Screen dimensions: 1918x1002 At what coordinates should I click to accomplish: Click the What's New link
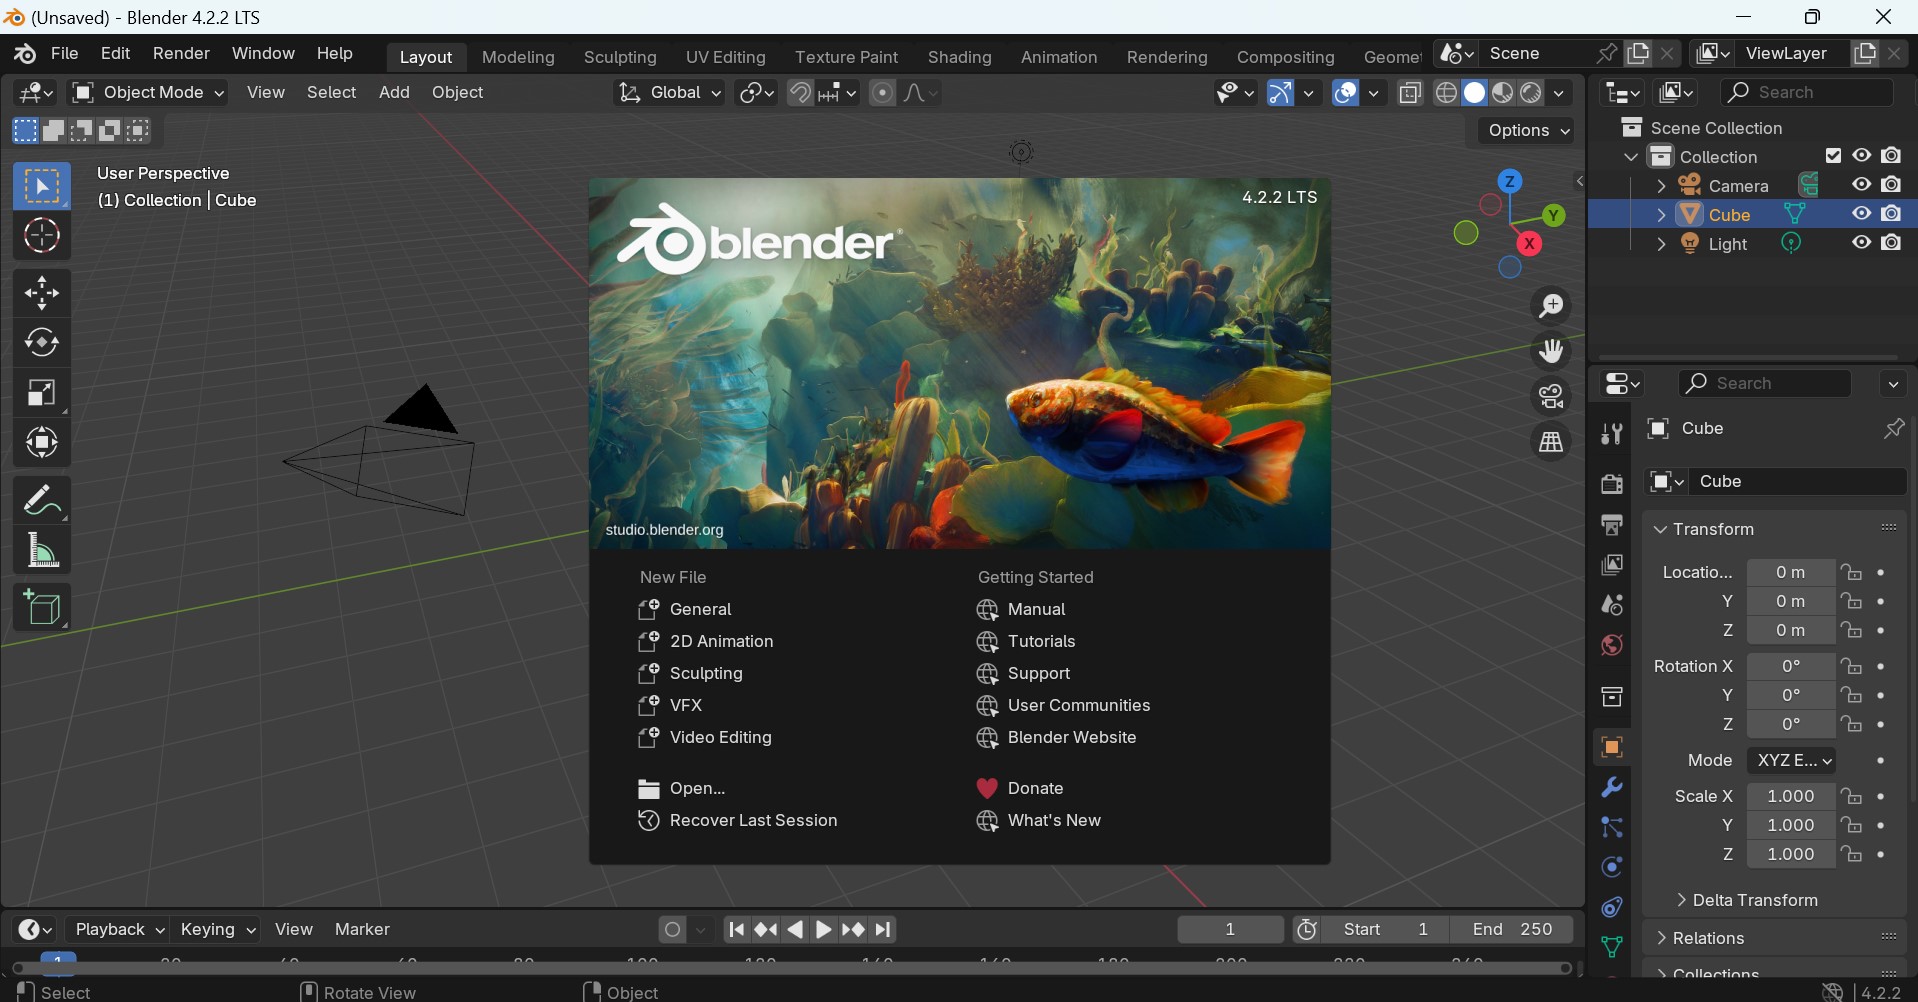click(1039, 822)
